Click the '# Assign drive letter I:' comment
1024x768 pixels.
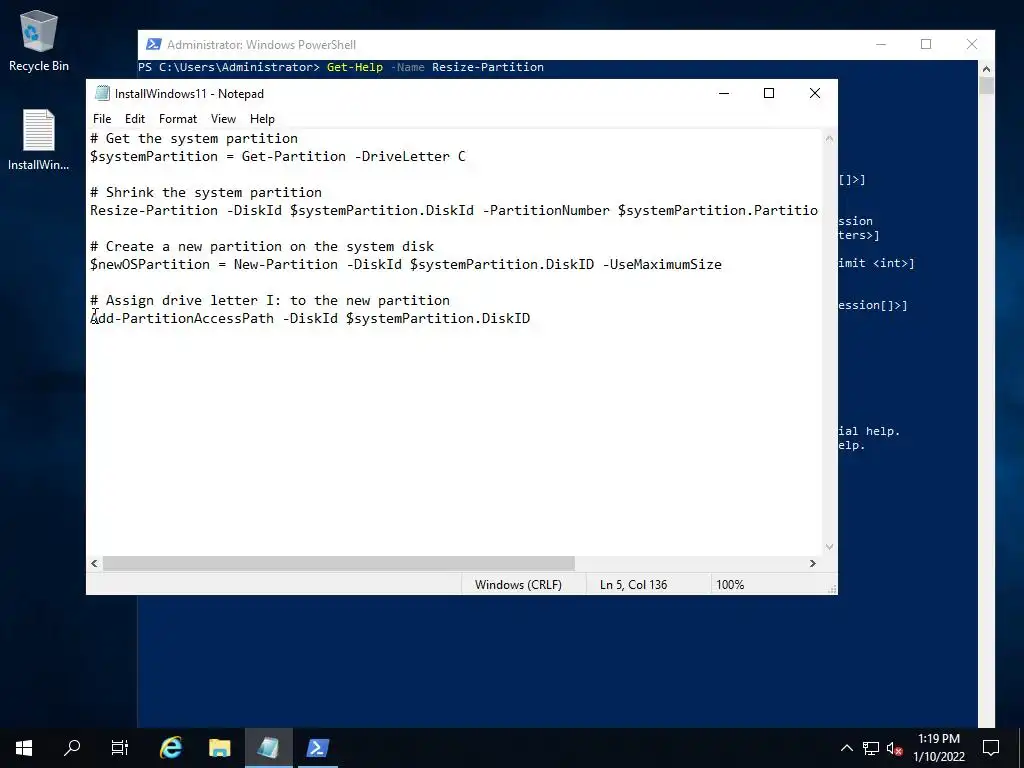click(x=270, y=300)
